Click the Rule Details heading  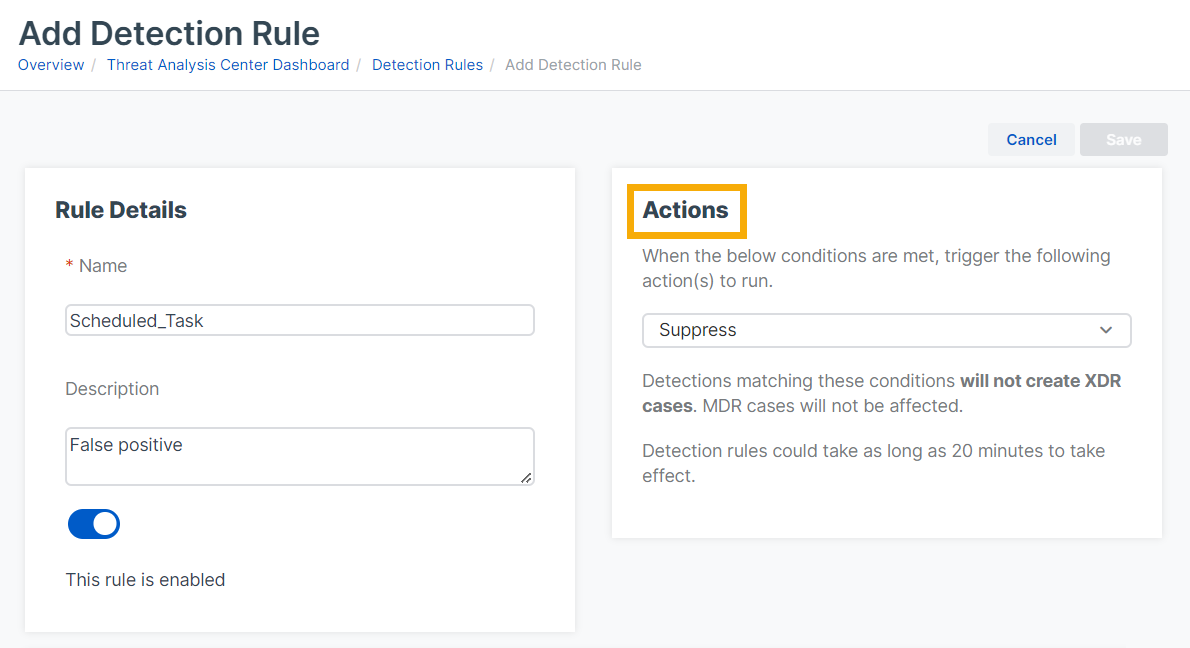click(x=121, y=211)
